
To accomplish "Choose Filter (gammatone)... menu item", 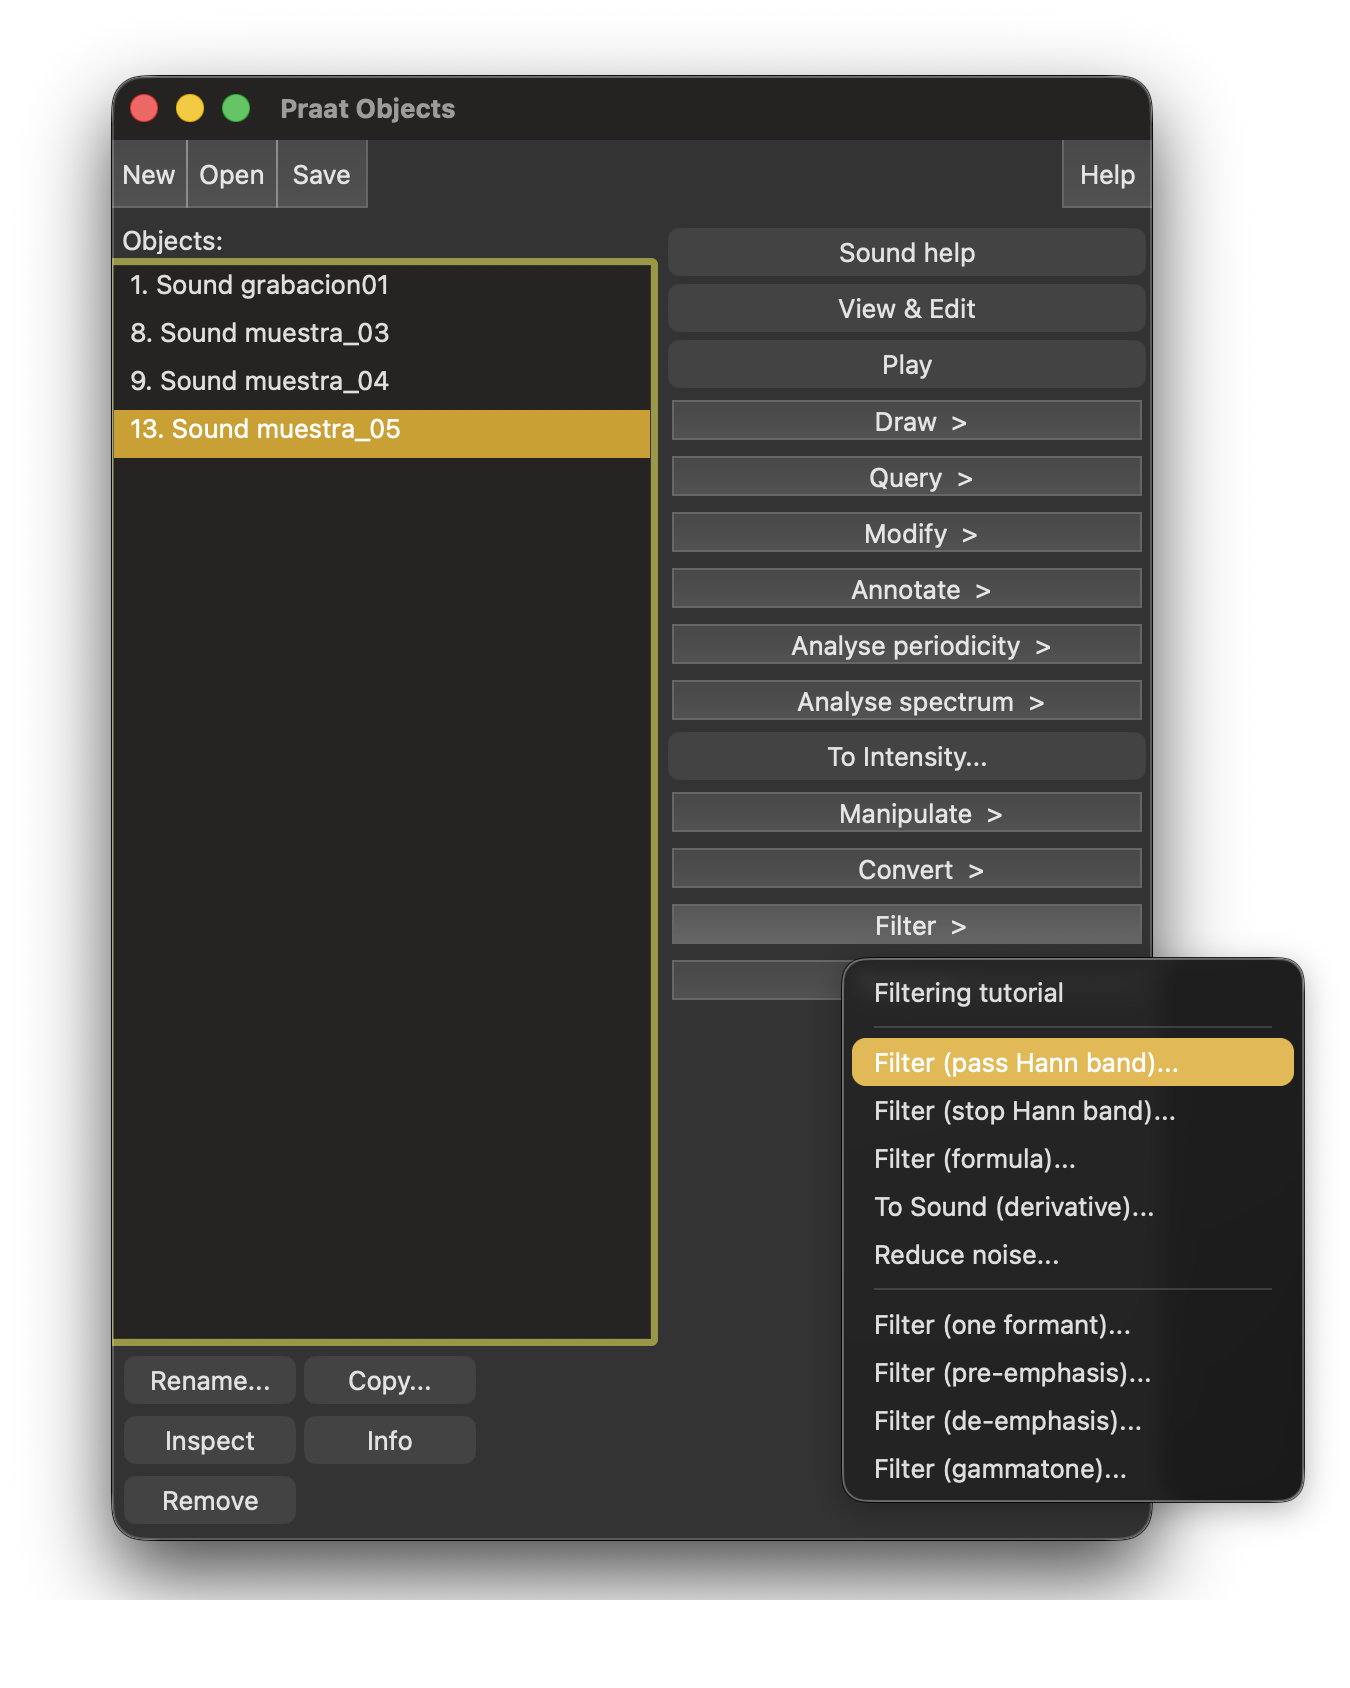I will coord(1000,1469).
